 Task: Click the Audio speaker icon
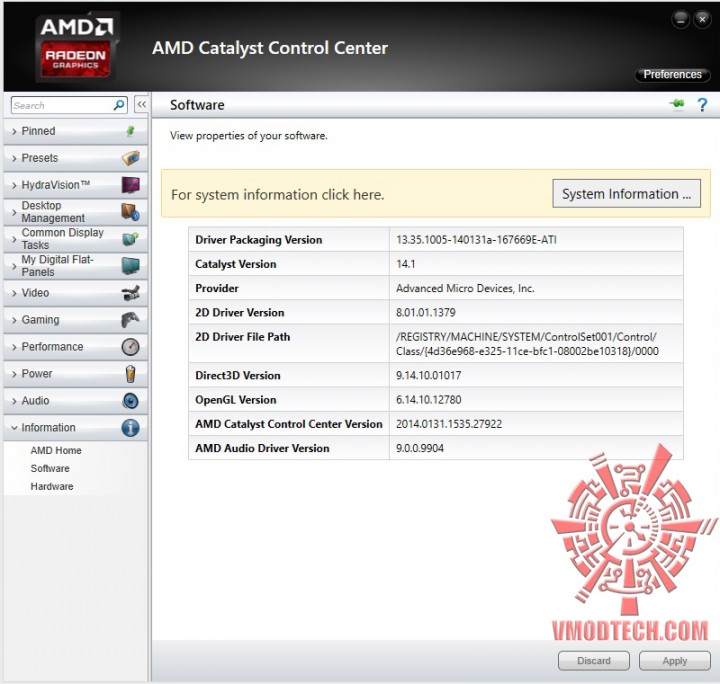click(131, 401)
